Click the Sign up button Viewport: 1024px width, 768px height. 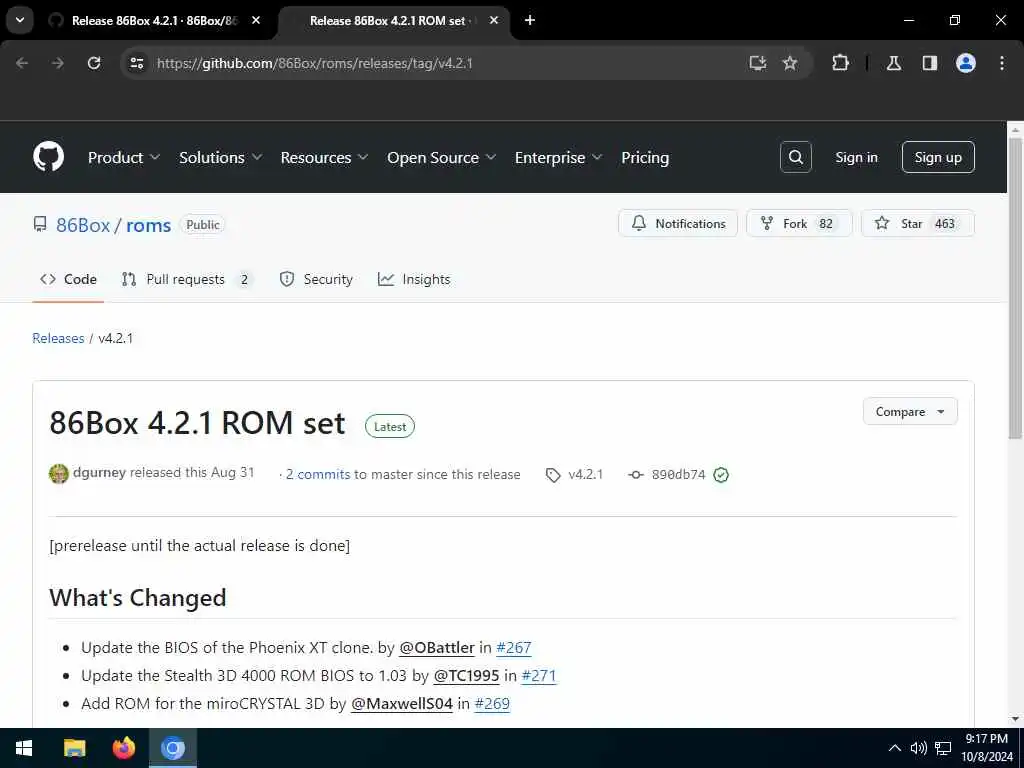click(x=938, y=157)
